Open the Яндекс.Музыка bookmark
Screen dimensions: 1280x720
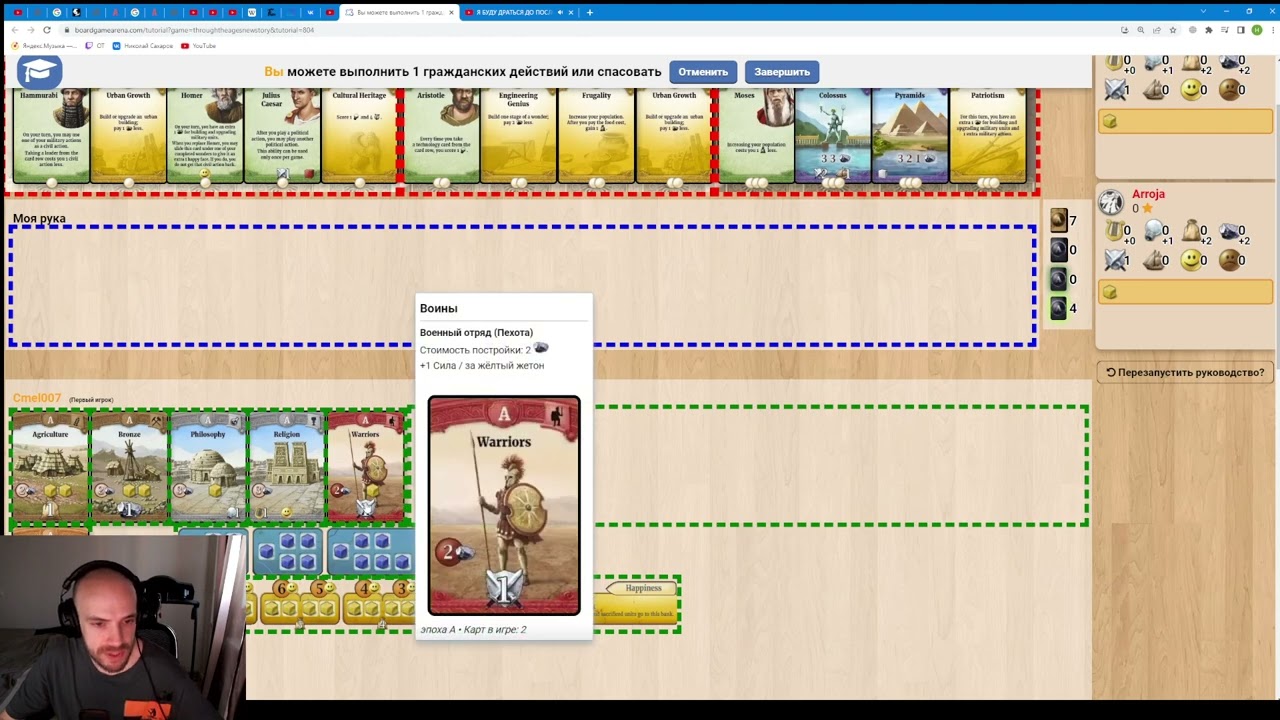click(x=44, y=46)
